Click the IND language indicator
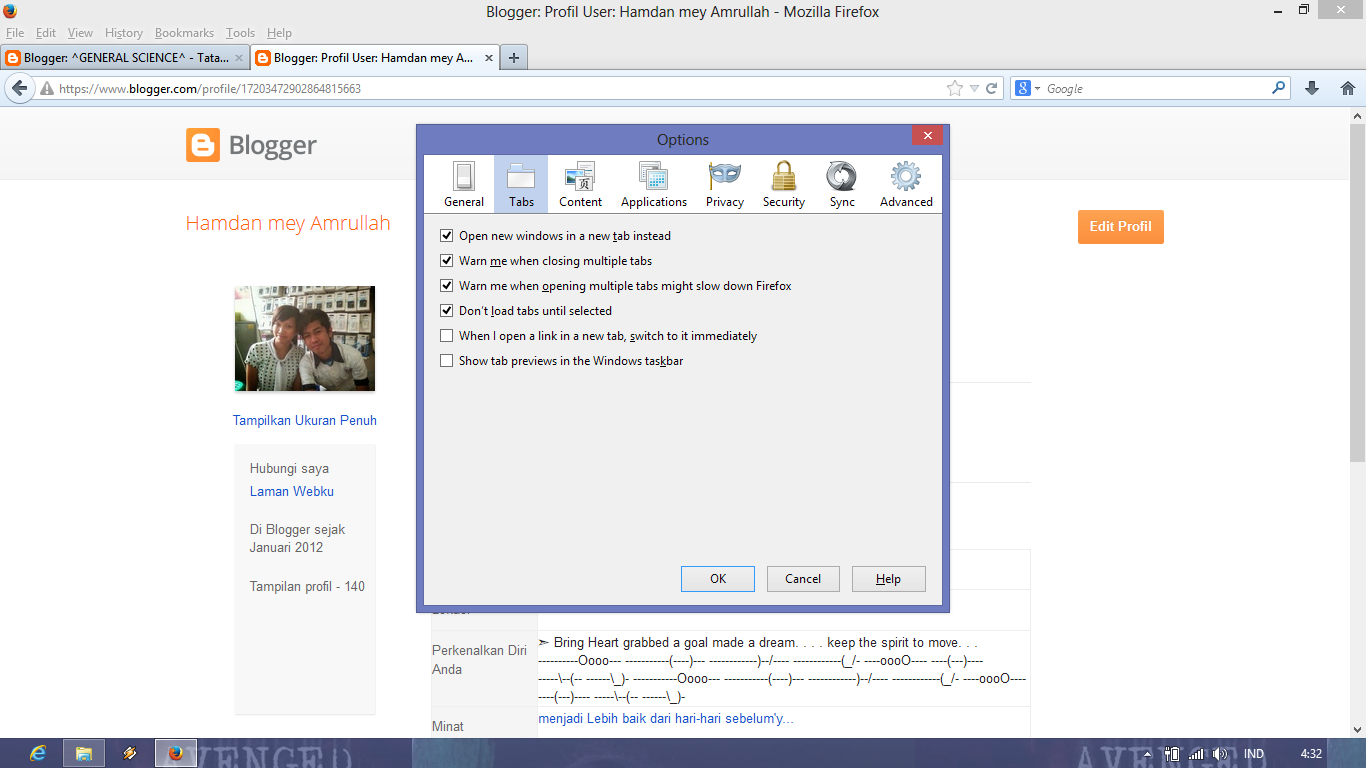Screen dimensions: 1366x768 point(1253,754)
